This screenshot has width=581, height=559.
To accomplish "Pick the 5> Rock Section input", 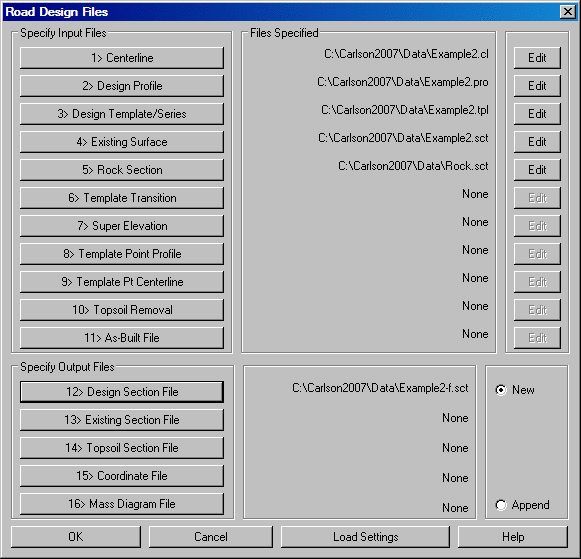I will [122, 170].
